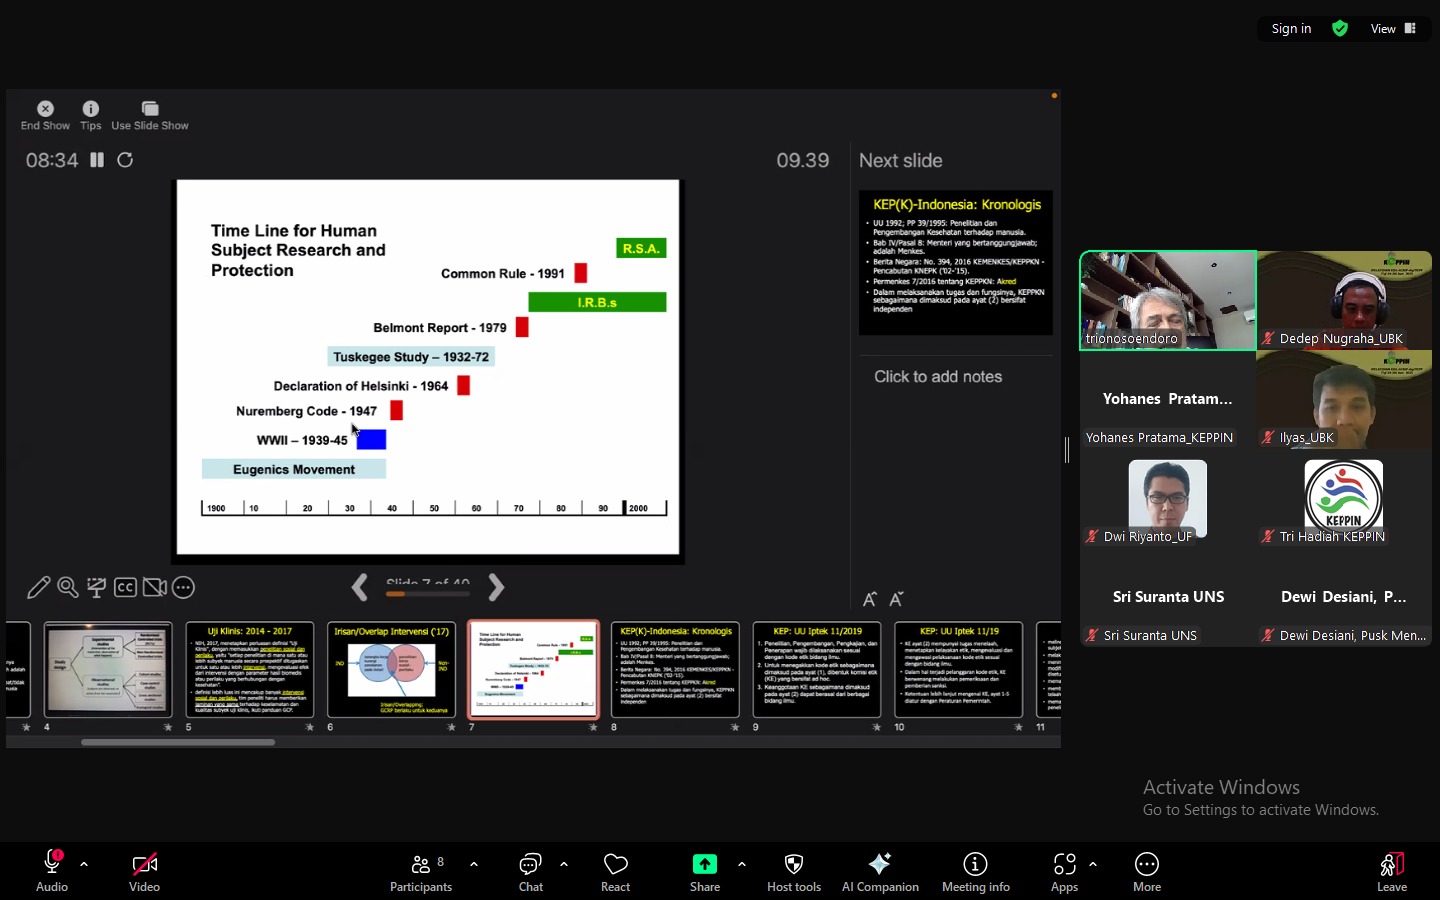
Task: Select Dwi Riyanto_UF participant tile
Action: [x=1168, y=498]
